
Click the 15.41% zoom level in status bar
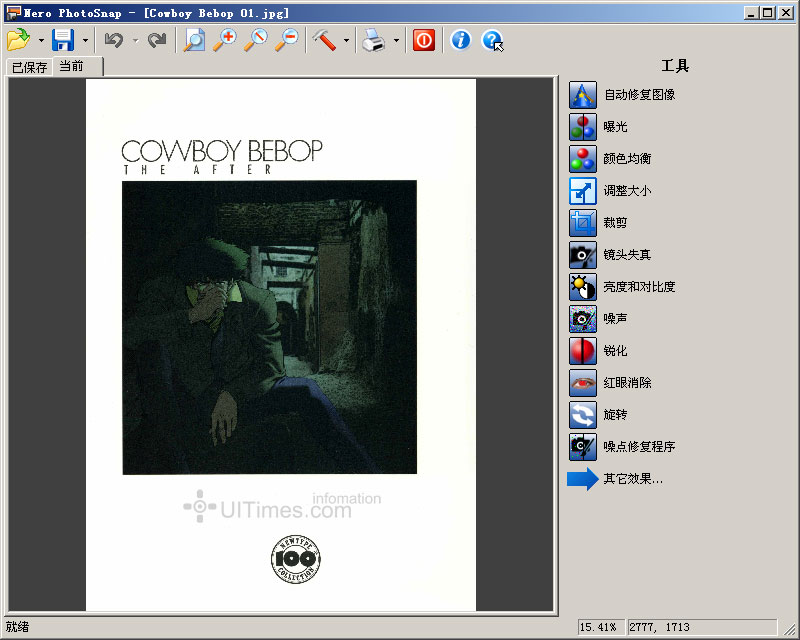[601, 627]
